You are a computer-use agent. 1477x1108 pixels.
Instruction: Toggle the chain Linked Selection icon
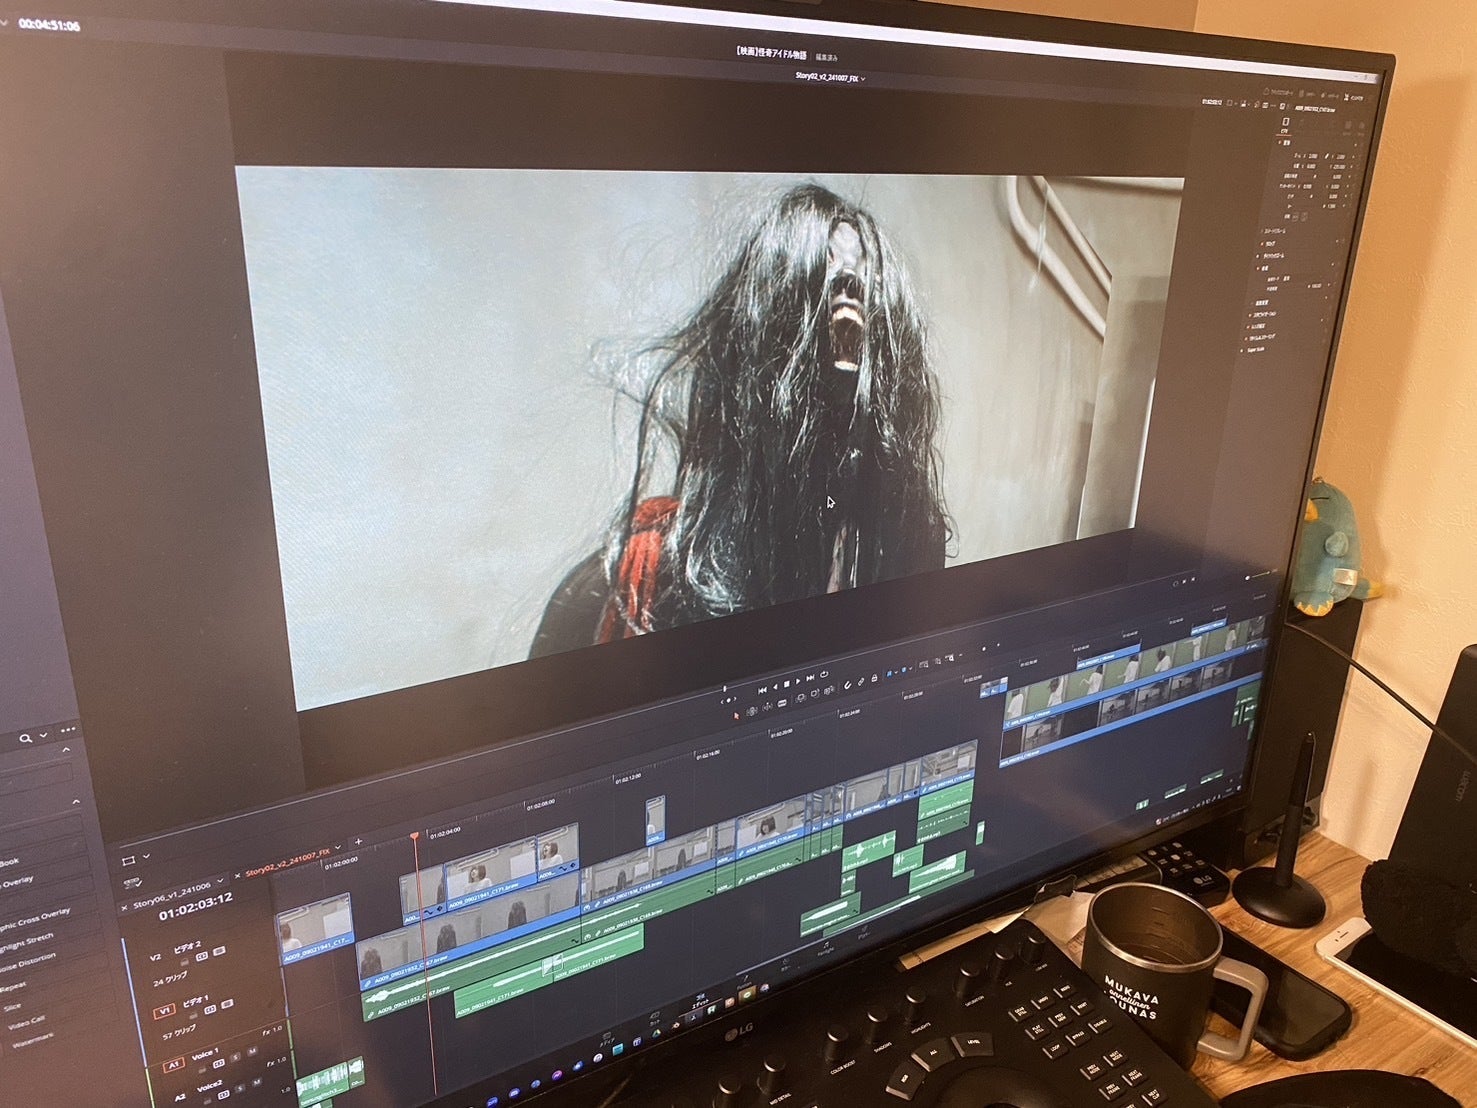pos(861,682)
